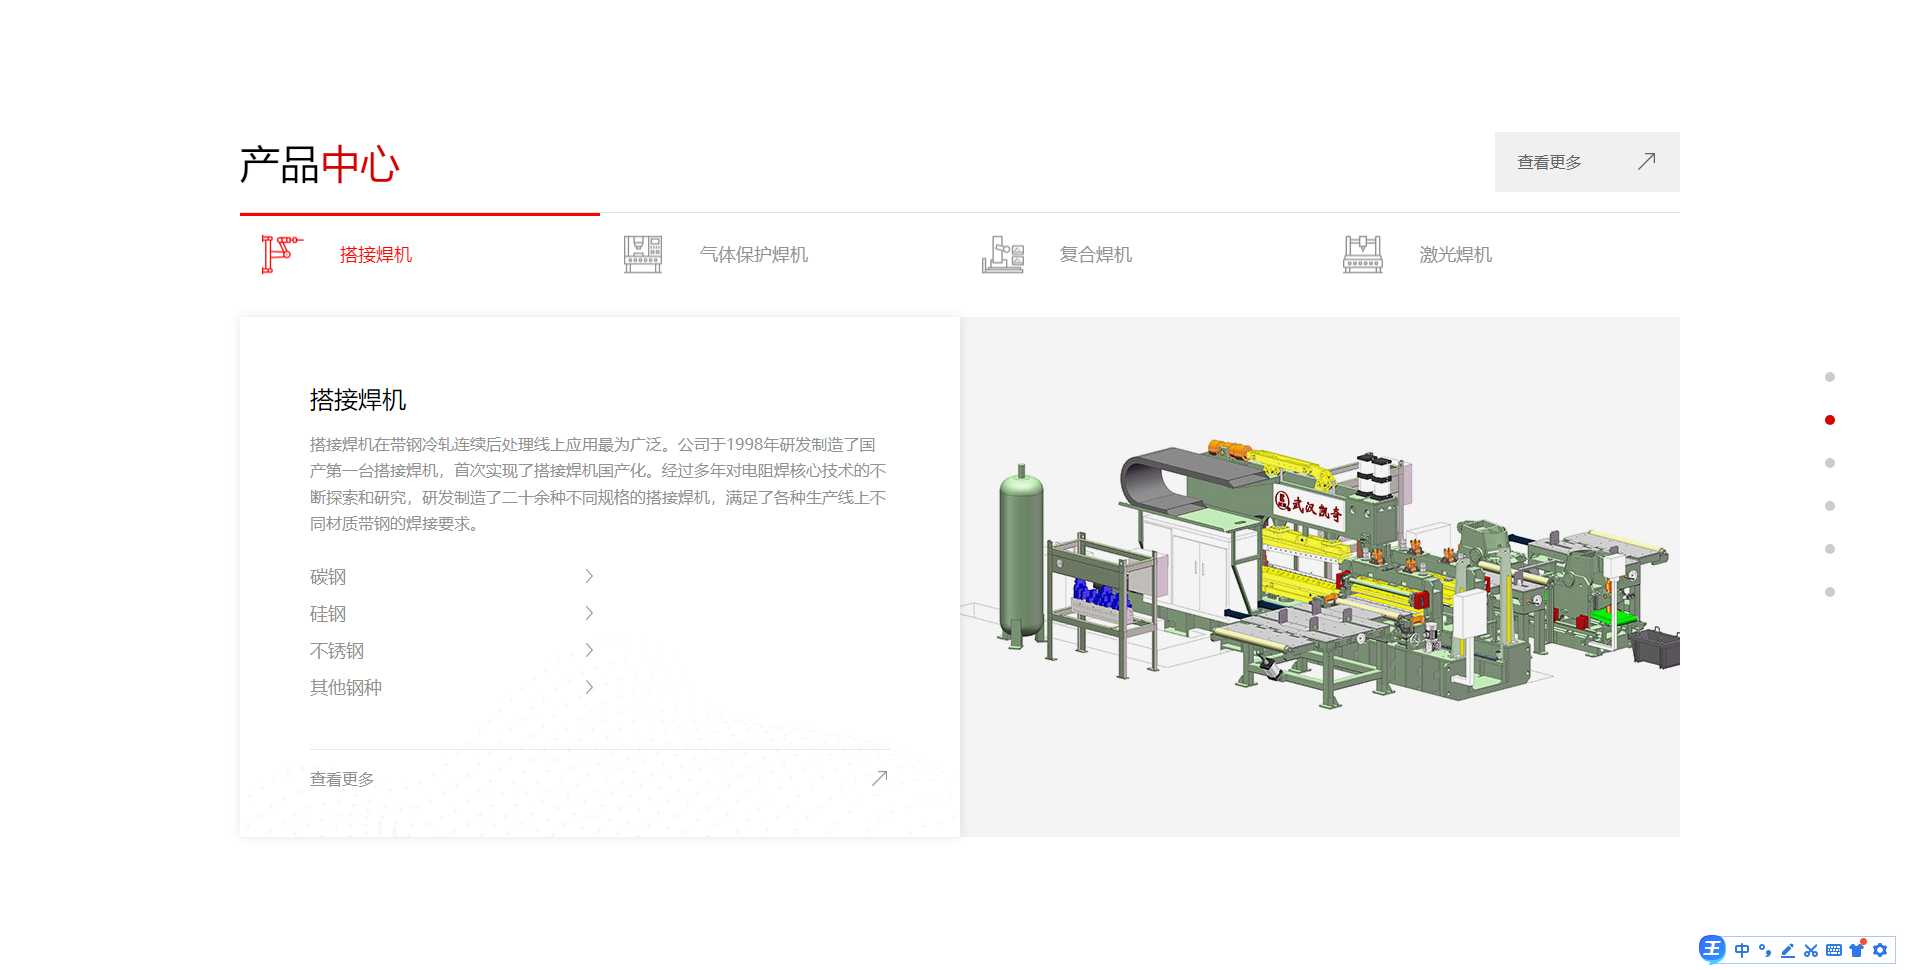Screen dimensions: 1920x969
Task: Click the top-right 查看更多 button in 产品中心 header
Action: (1587, 162)
